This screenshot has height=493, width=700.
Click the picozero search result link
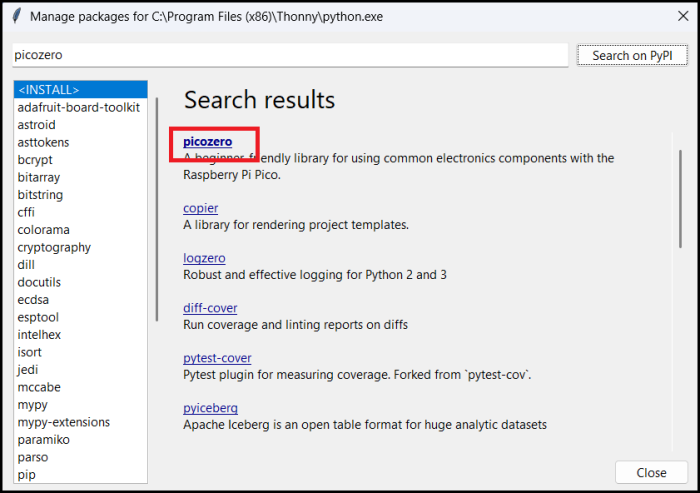point(208,142)
